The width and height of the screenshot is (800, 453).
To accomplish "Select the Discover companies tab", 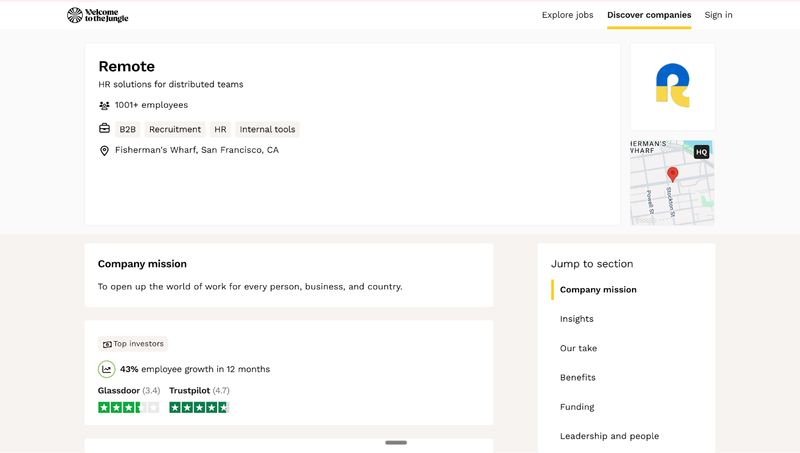I will (649, 15).
